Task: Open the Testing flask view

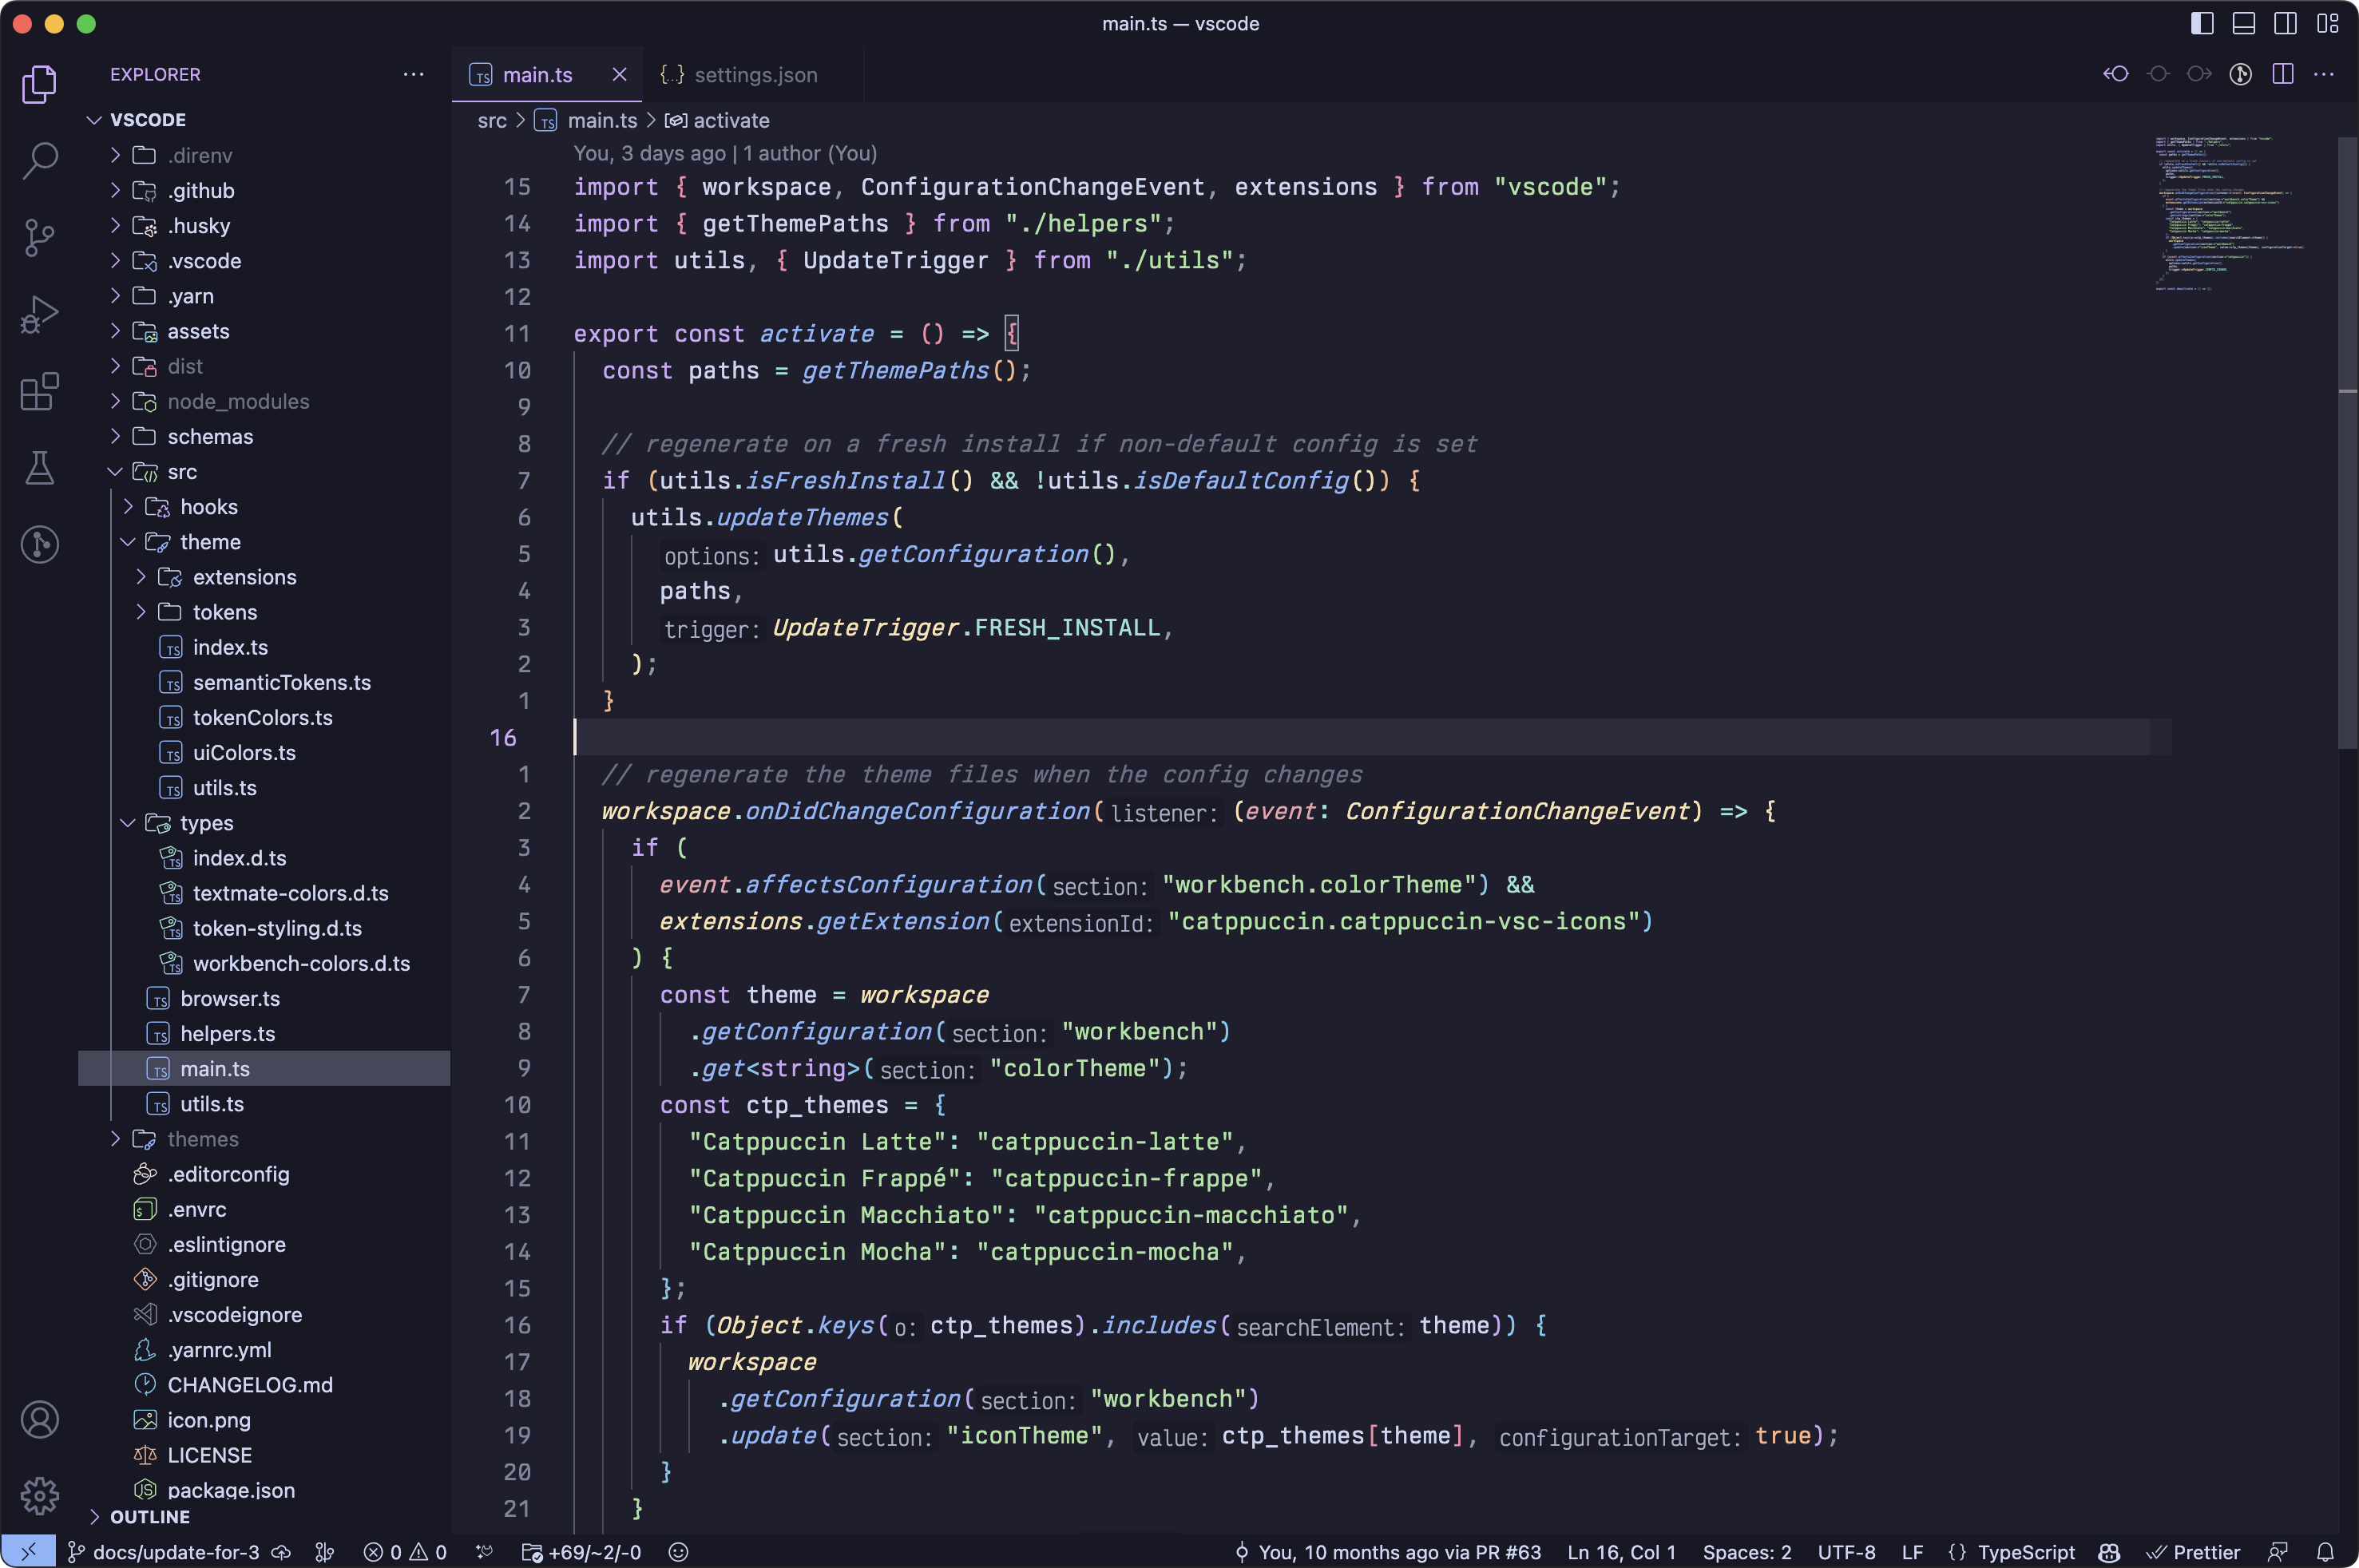Action: [39, 468]
